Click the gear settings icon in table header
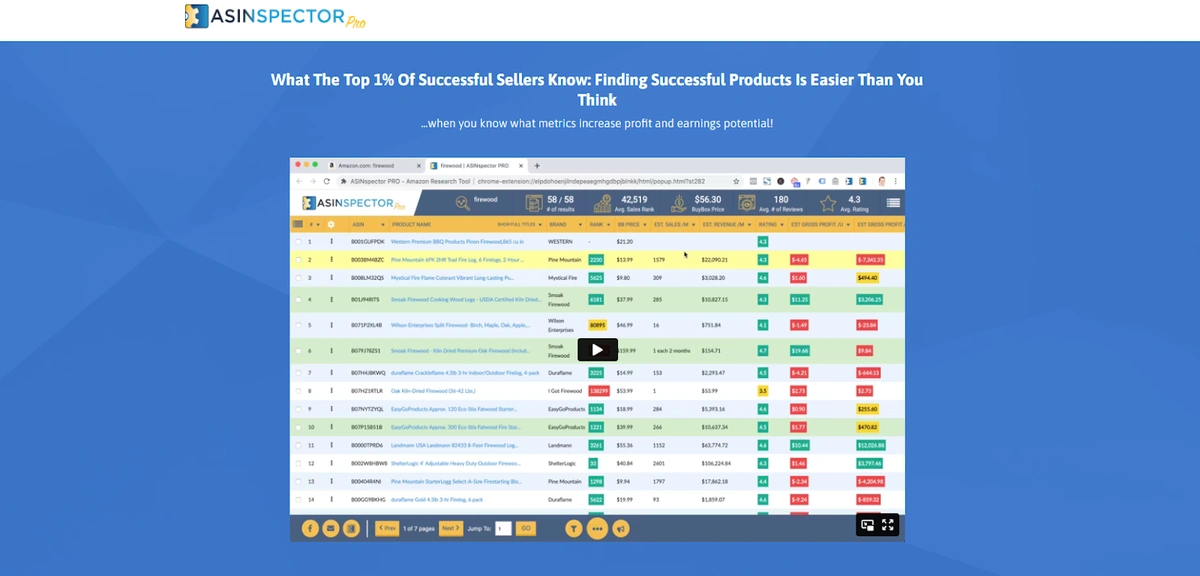 point(331,225)
